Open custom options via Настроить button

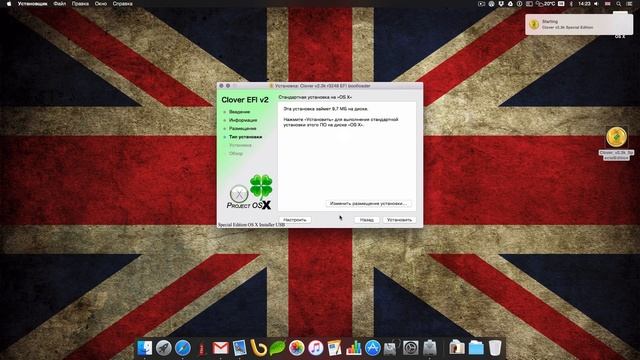click(295, 220)
